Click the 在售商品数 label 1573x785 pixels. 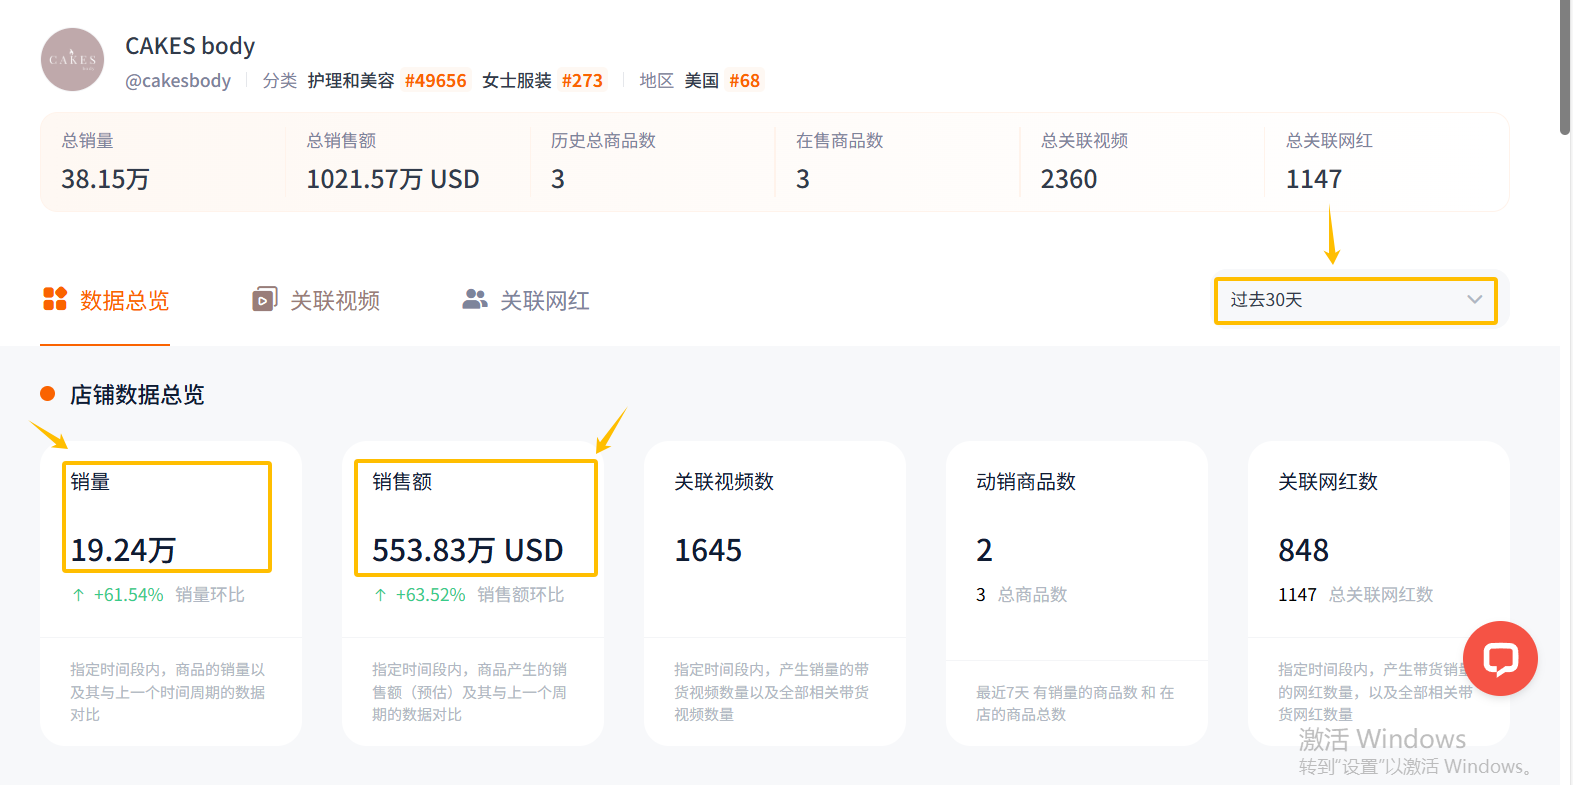840,141
